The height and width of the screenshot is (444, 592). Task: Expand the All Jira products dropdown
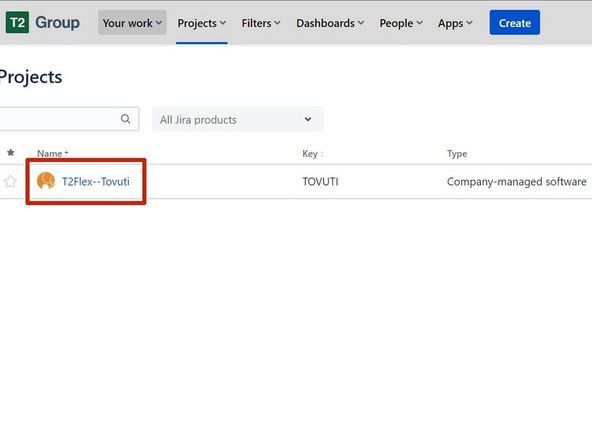coord(237,119)
